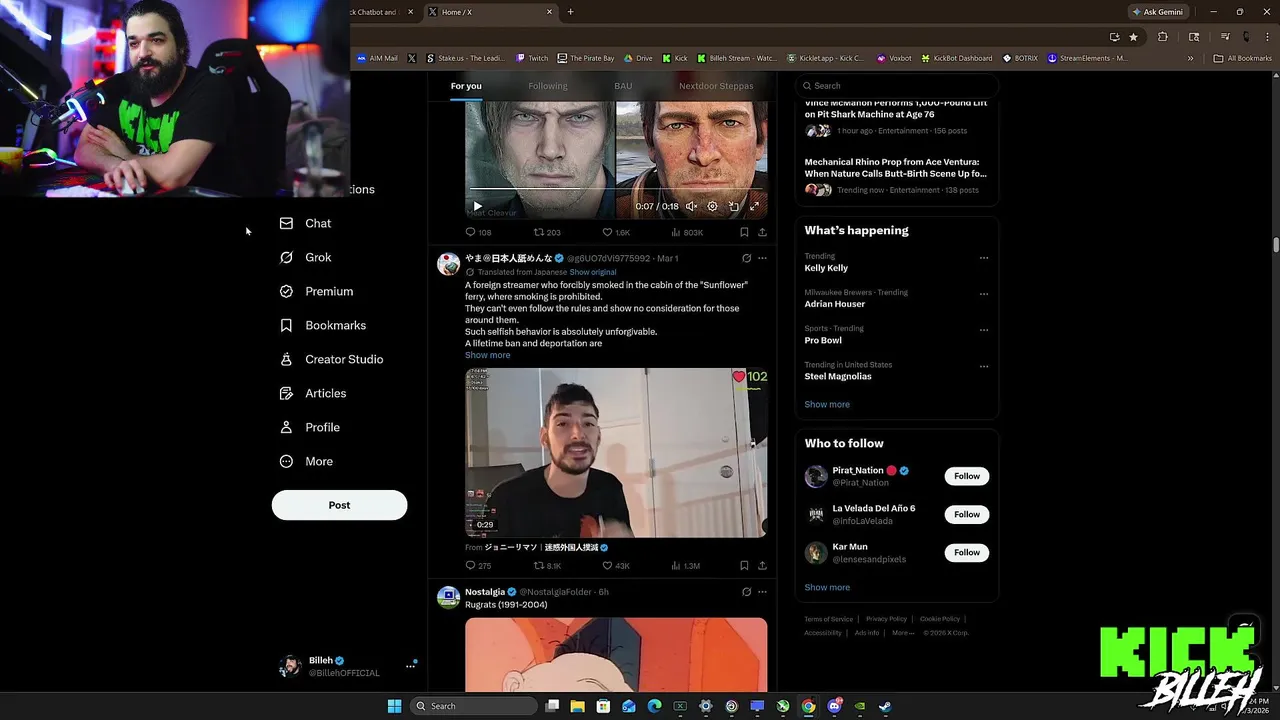
Task: Open Discord from the taskbar
Action: 835,706
